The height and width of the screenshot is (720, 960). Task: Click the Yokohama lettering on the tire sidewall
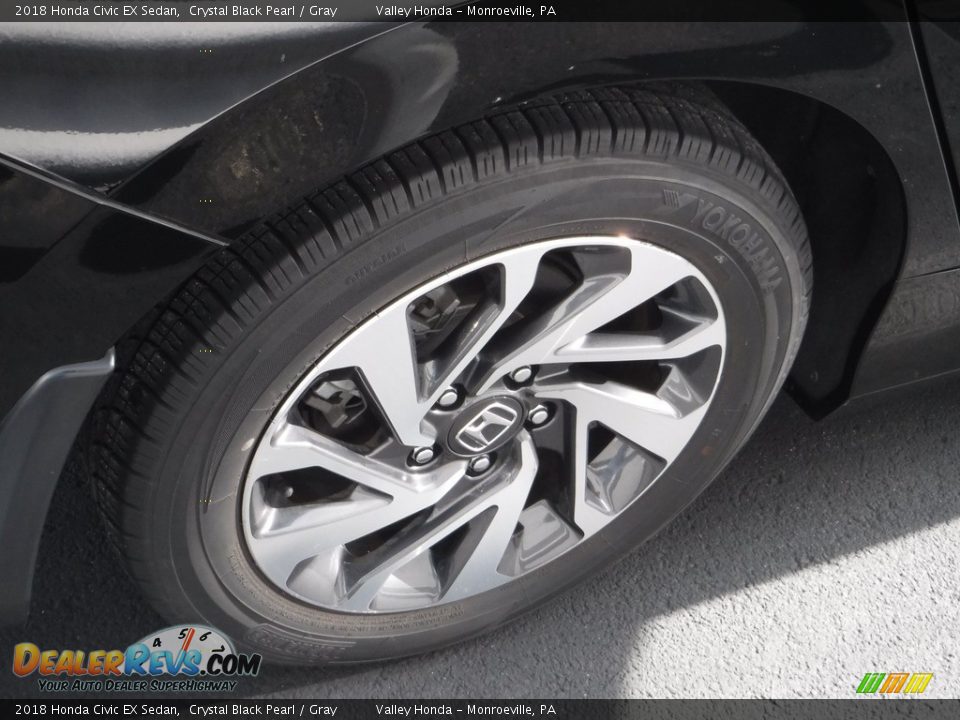pos(737,242)
